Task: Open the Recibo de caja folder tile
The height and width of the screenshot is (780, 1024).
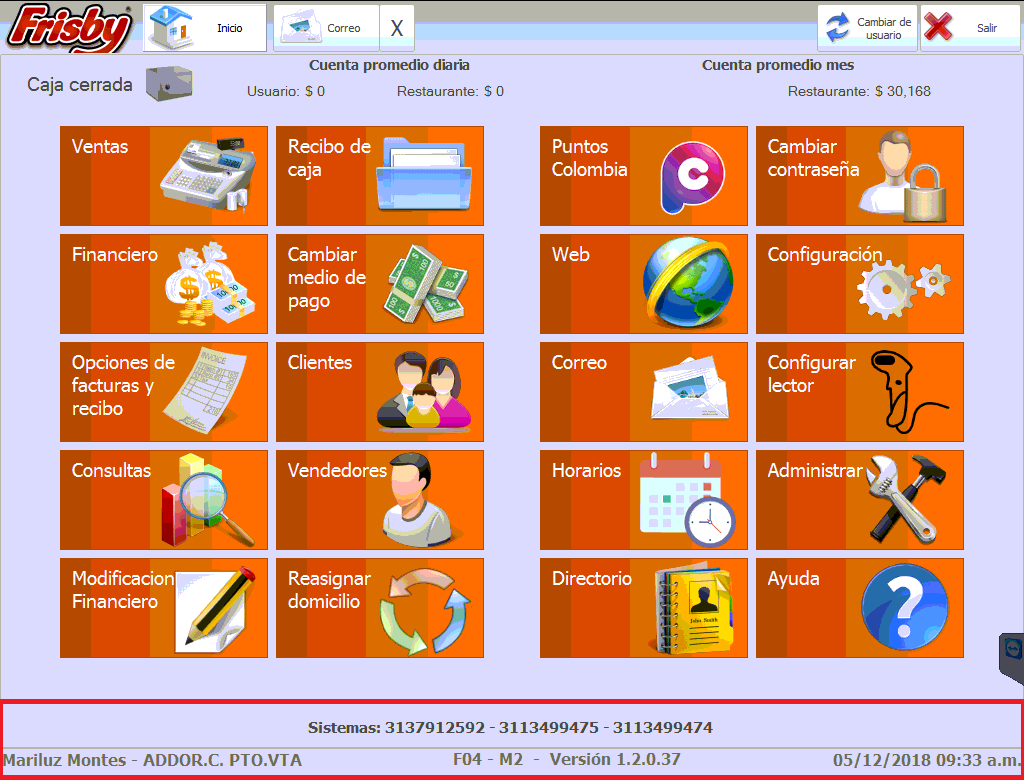Action: (x=380, y=176)
